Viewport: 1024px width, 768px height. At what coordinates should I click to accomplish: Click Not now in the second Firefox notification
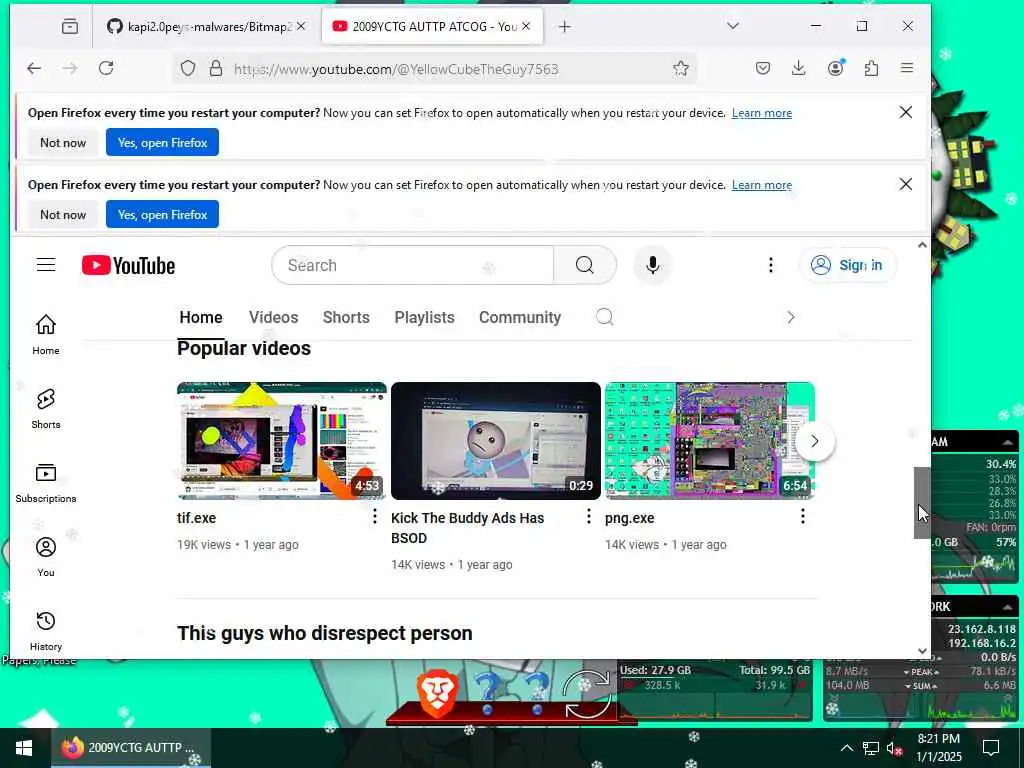63,214
